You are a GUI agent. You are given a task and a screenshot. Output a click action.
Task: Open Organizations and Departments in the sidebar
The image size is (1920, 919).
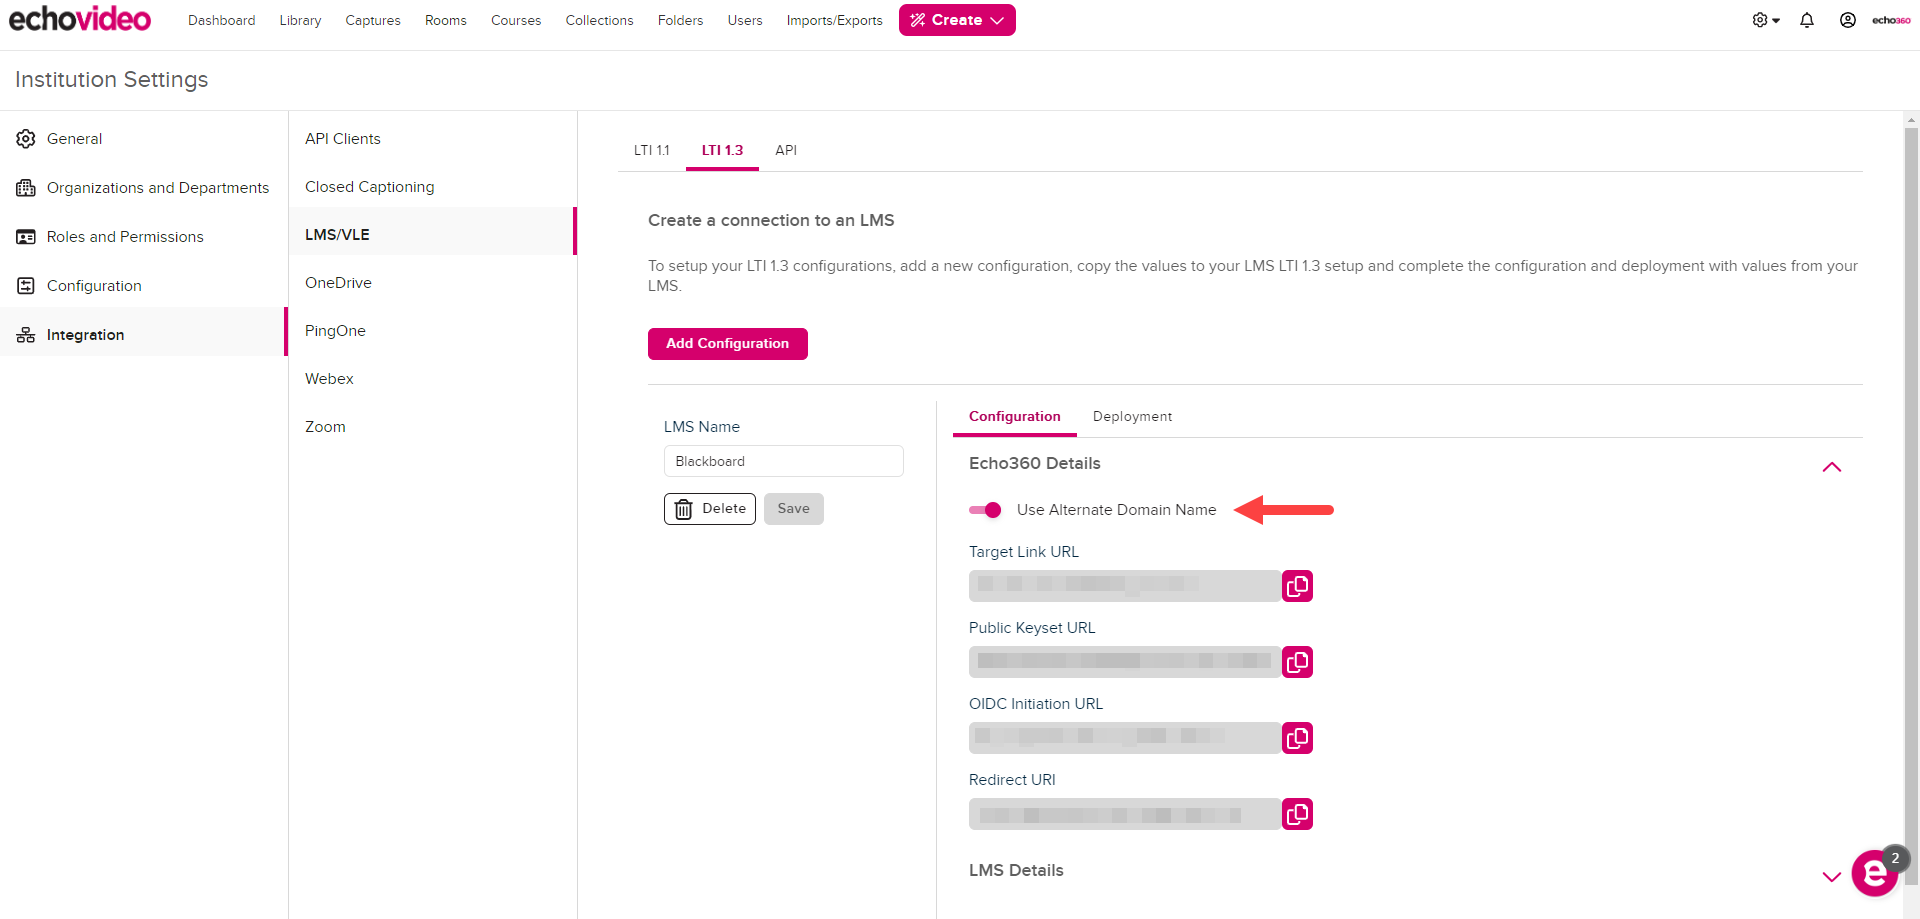(x=144, y=188)
